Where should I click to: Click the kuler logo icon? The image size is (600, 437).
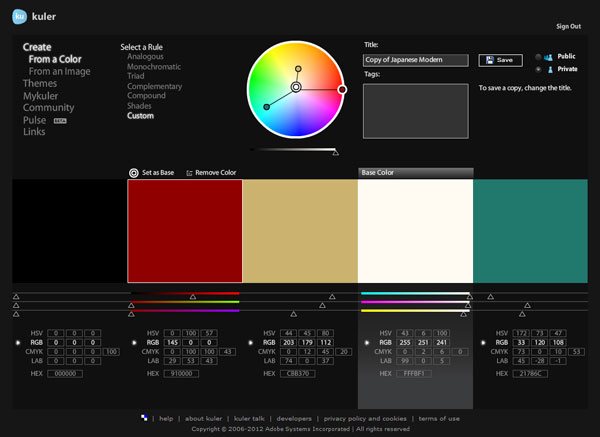point(19,16)
